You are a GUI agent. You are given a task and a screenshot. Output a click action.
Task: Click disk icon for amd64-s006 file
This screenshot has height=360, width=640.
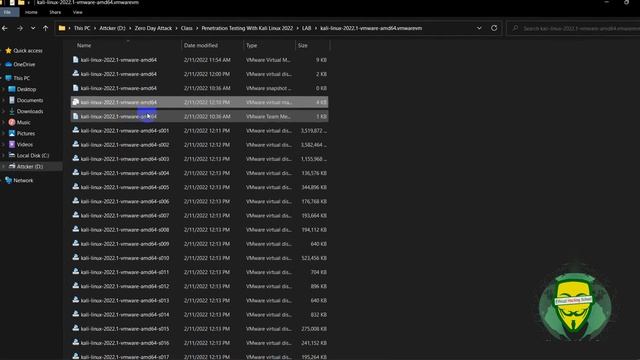(76, 201)
